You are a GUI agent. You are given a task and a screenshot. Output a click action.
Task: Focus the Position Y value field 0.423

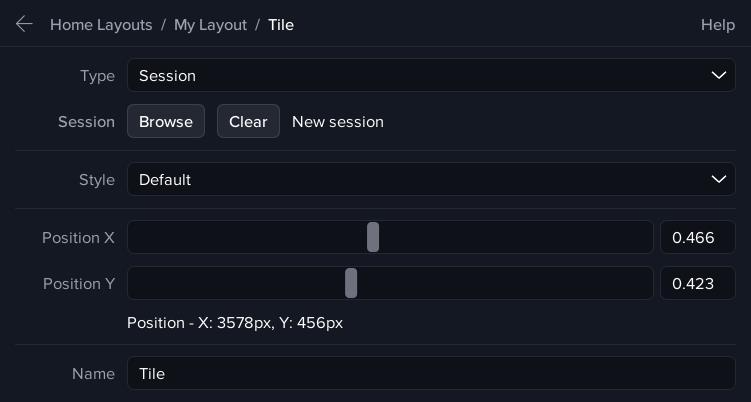tap(697, 284)
